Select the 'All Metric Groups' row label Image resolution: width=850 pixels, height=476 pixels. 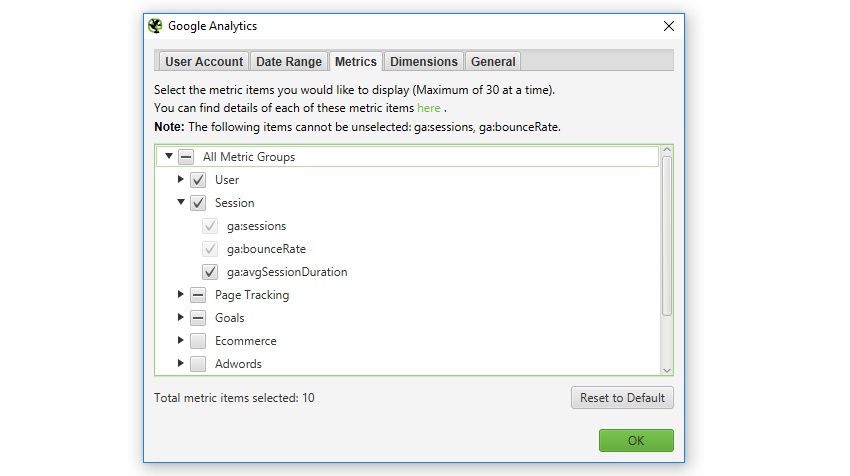pos(249,157)
